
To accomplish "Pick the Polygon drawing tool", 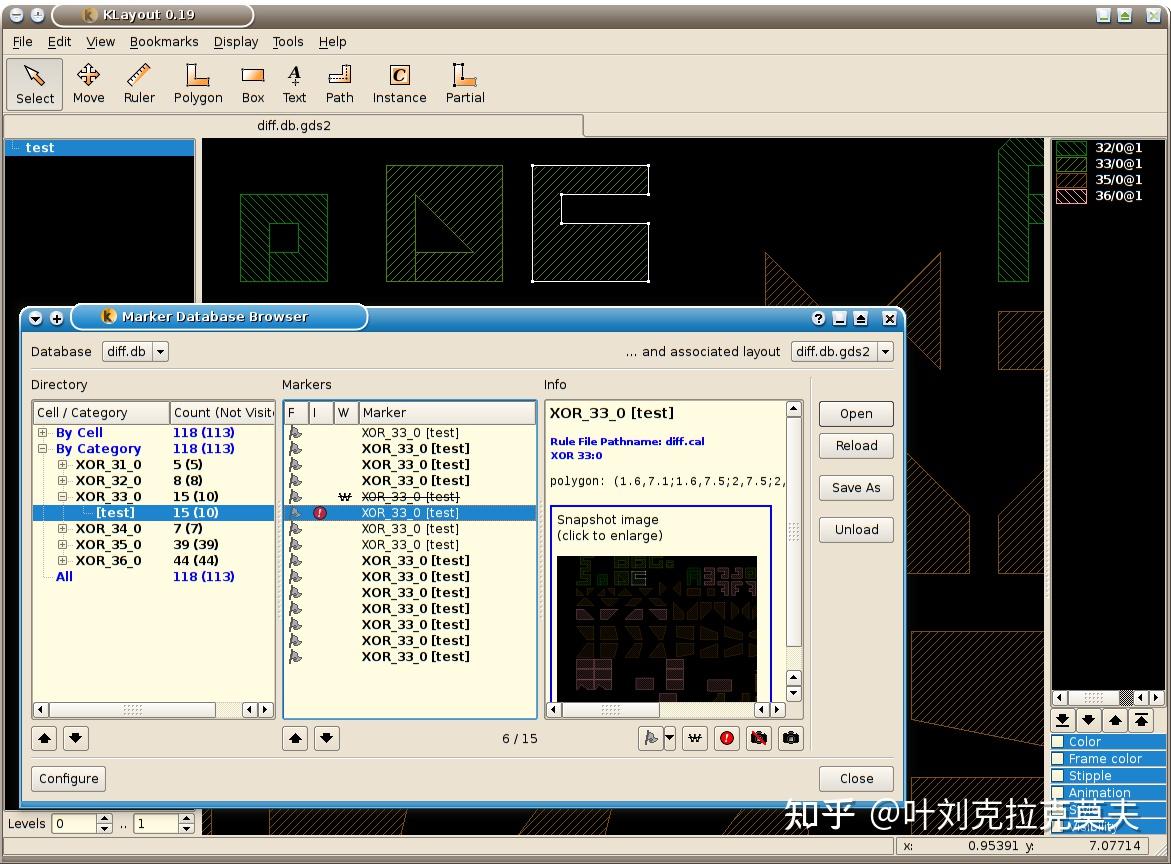I will tap(197, 84).
